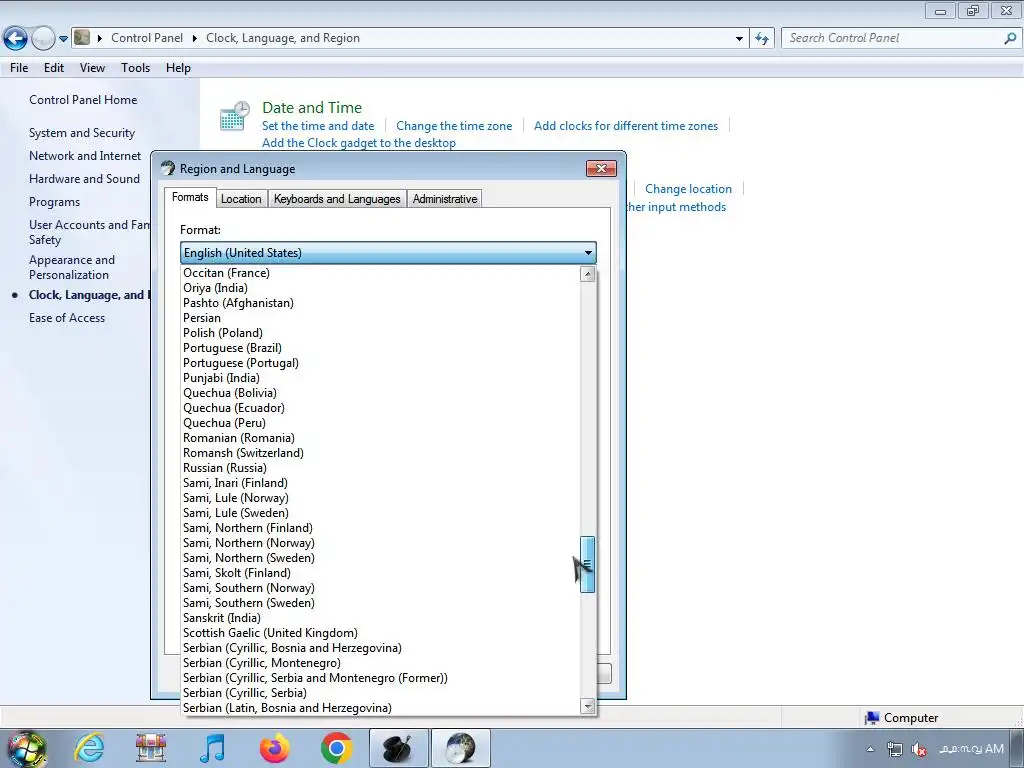Click Change the time zone link
This screenshot has width=1024, height=768.
click(x=454, y=126)
